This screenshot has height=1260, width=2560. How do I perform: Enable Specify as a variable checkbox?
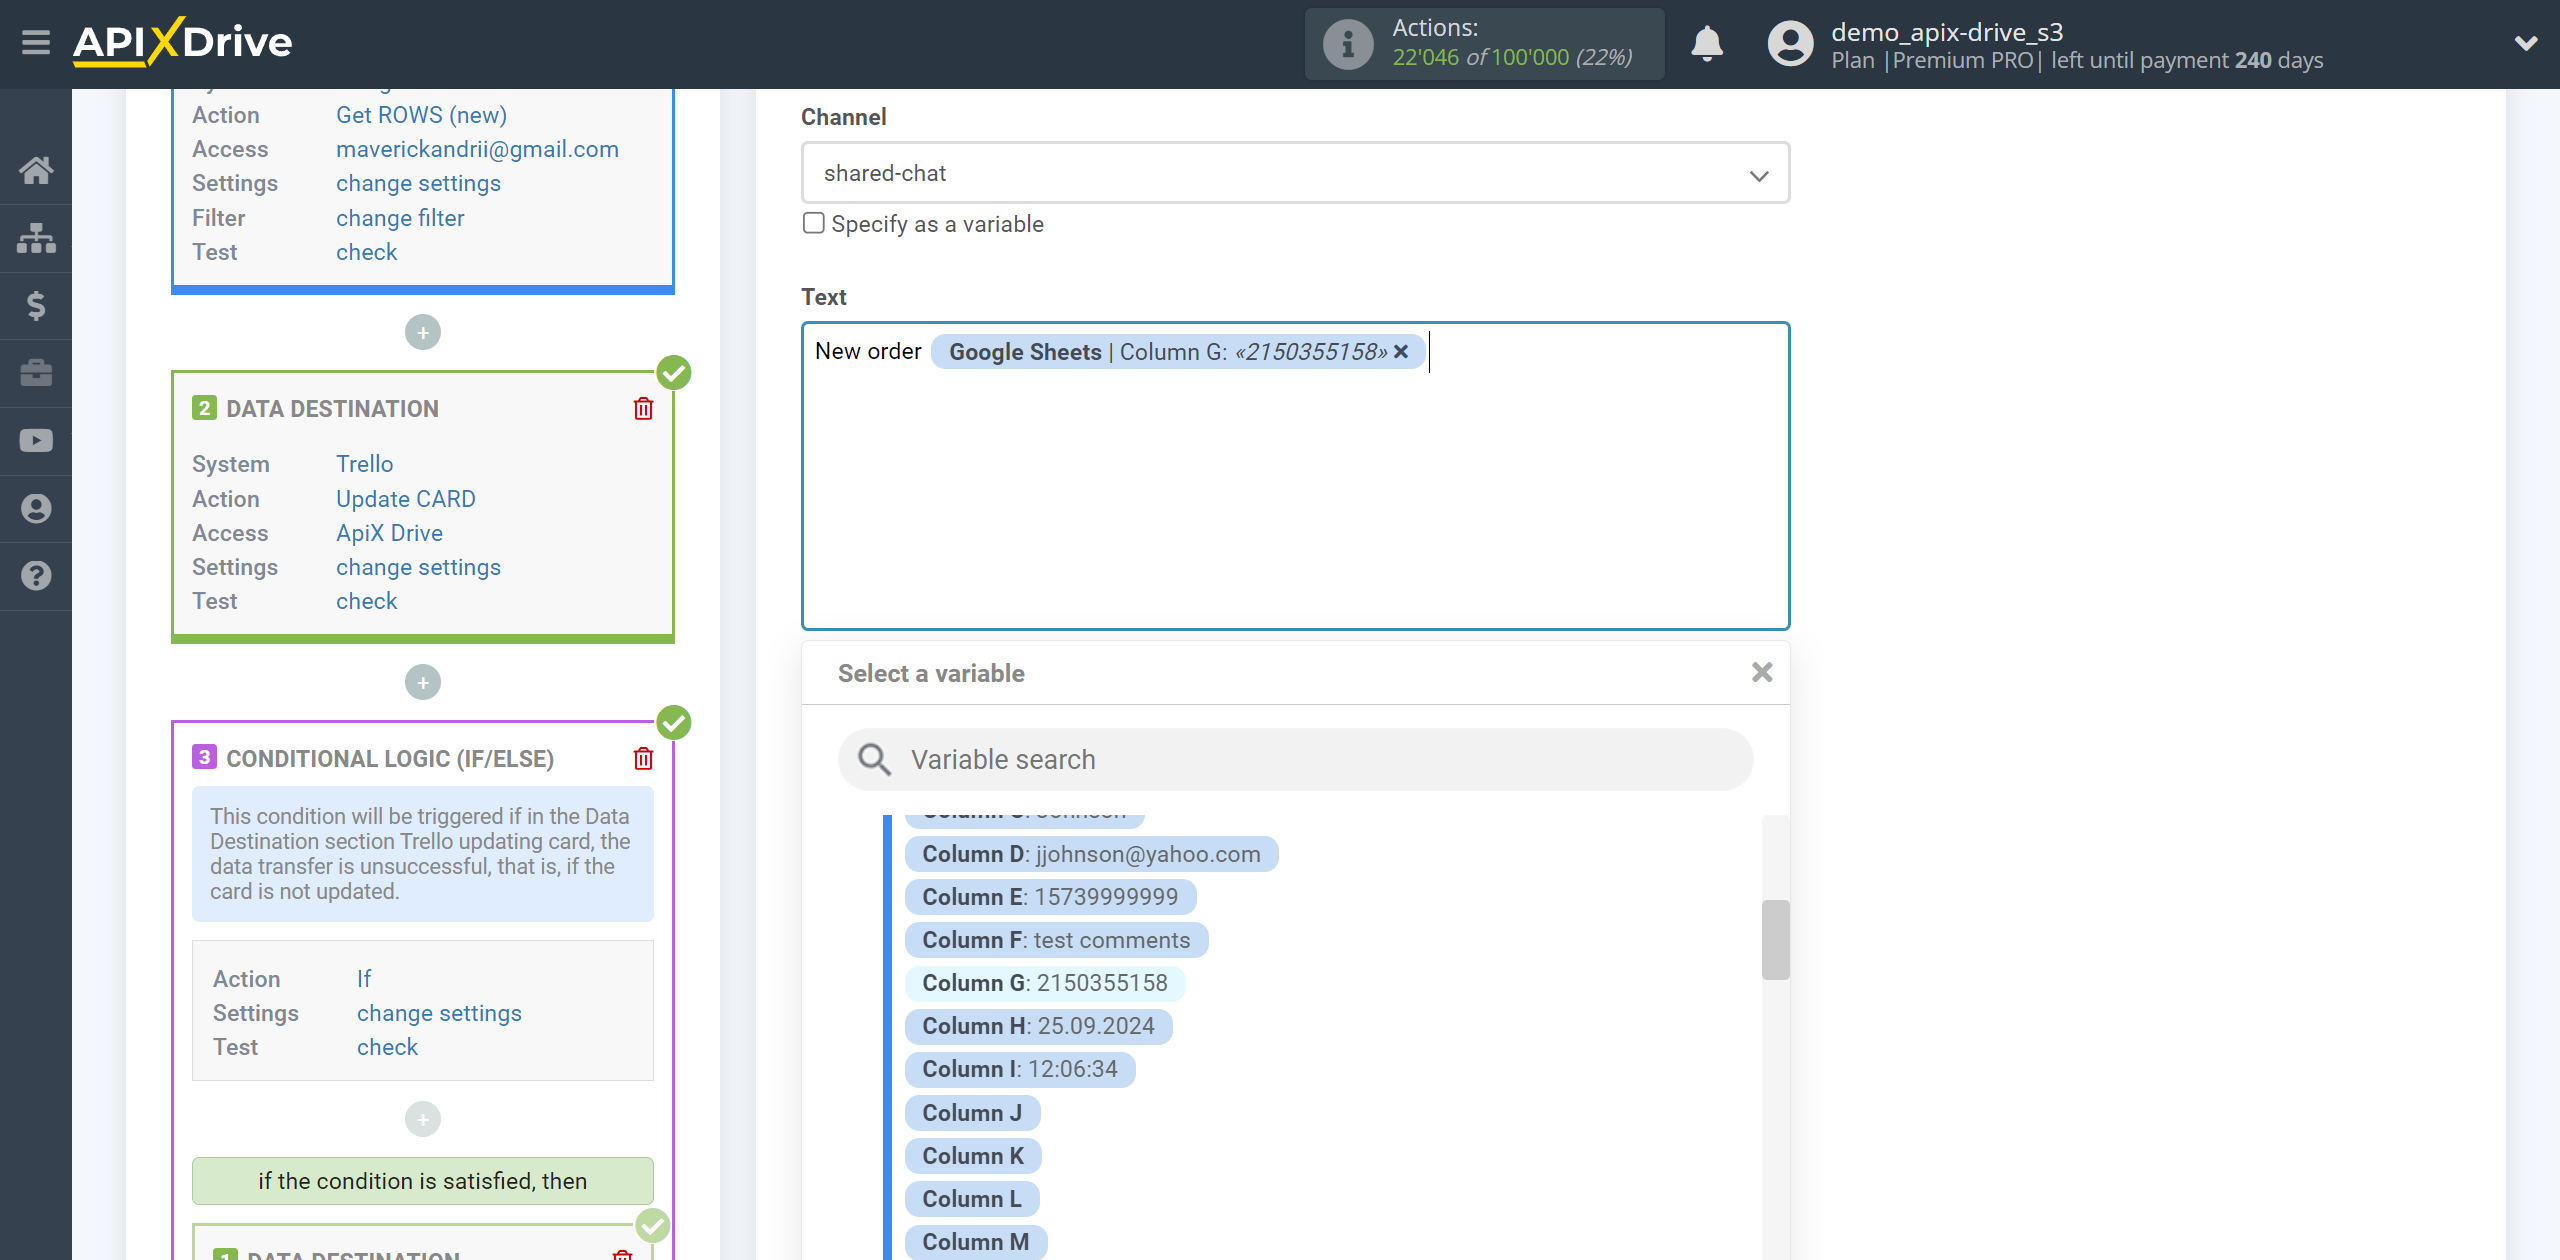[x=814, y=223]
